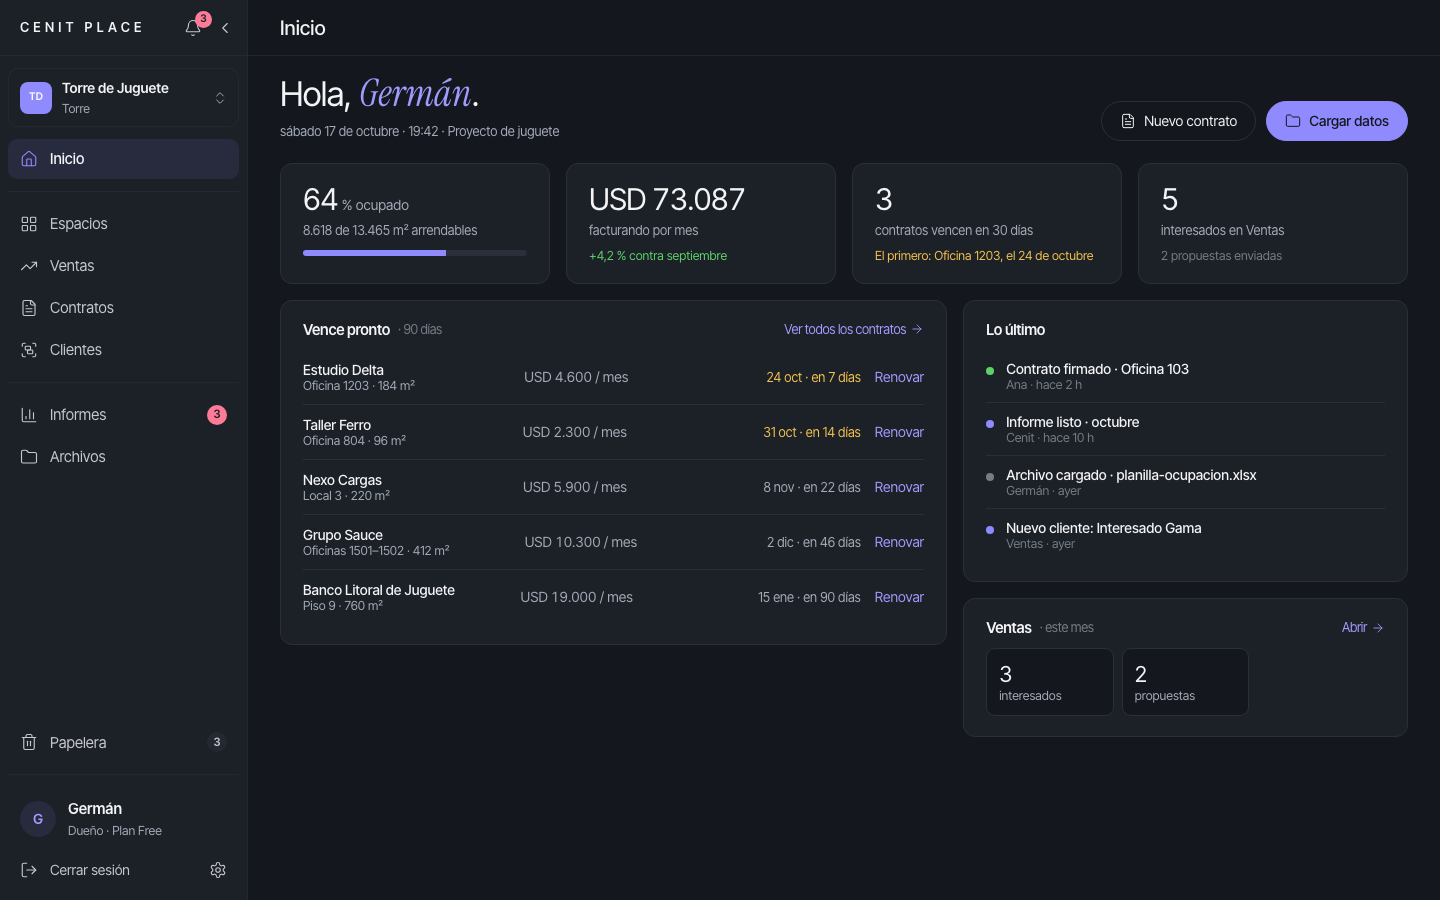
Task: Open Clientes in the sidebar
Action: [123, 350]
